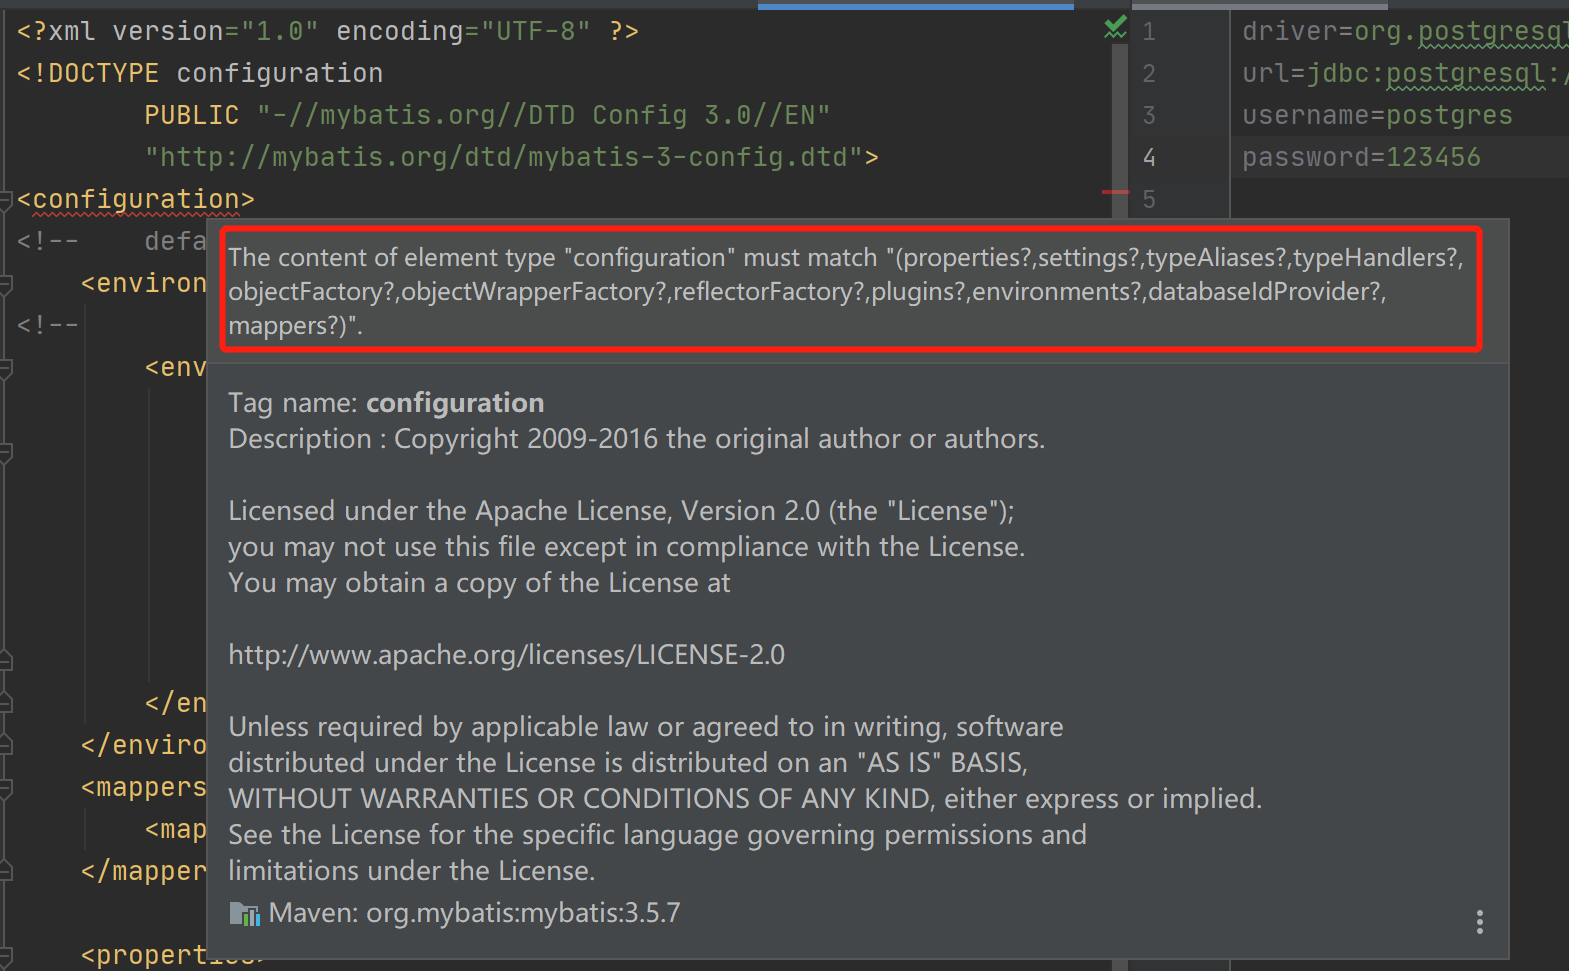Image resolution: width=1569 pixels, height=971 pixels.
Task: Click the bold 'configuration' tag name
Action: click(455, 403)
